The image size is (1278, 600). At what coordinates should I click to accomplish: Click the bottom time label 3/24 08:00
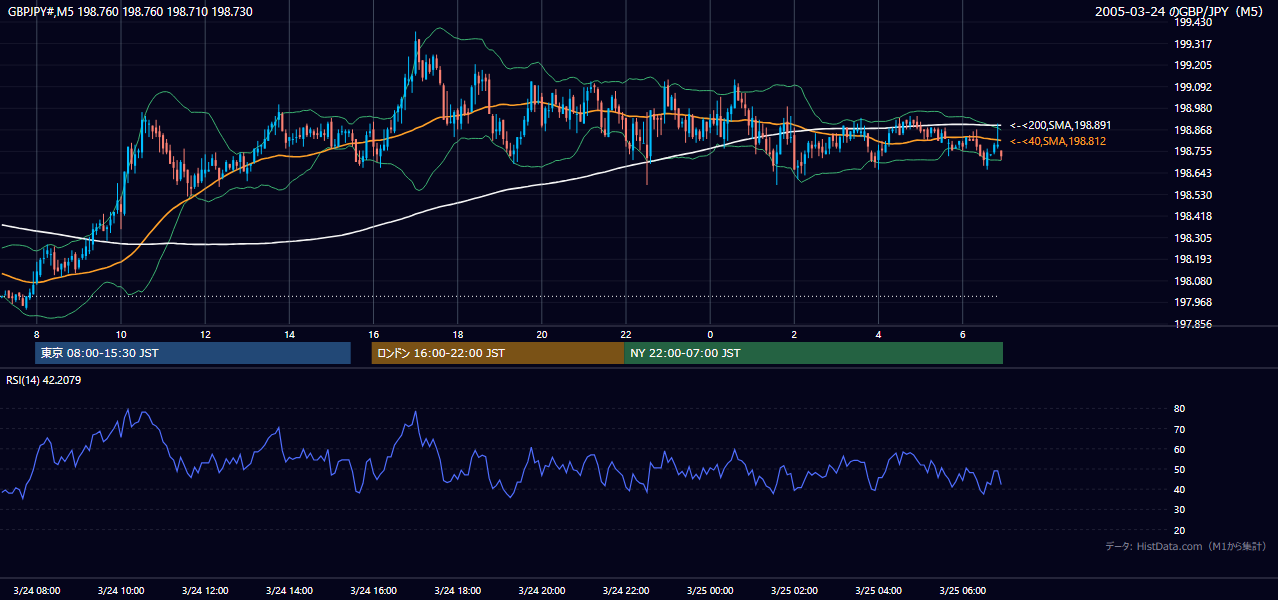point(37,590)
